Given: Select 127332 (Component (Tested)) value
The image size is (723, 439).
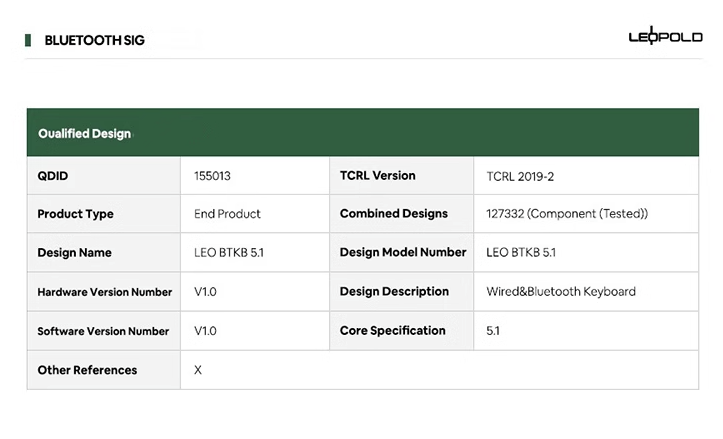Looking at the screenshot, I should (567, 214).
